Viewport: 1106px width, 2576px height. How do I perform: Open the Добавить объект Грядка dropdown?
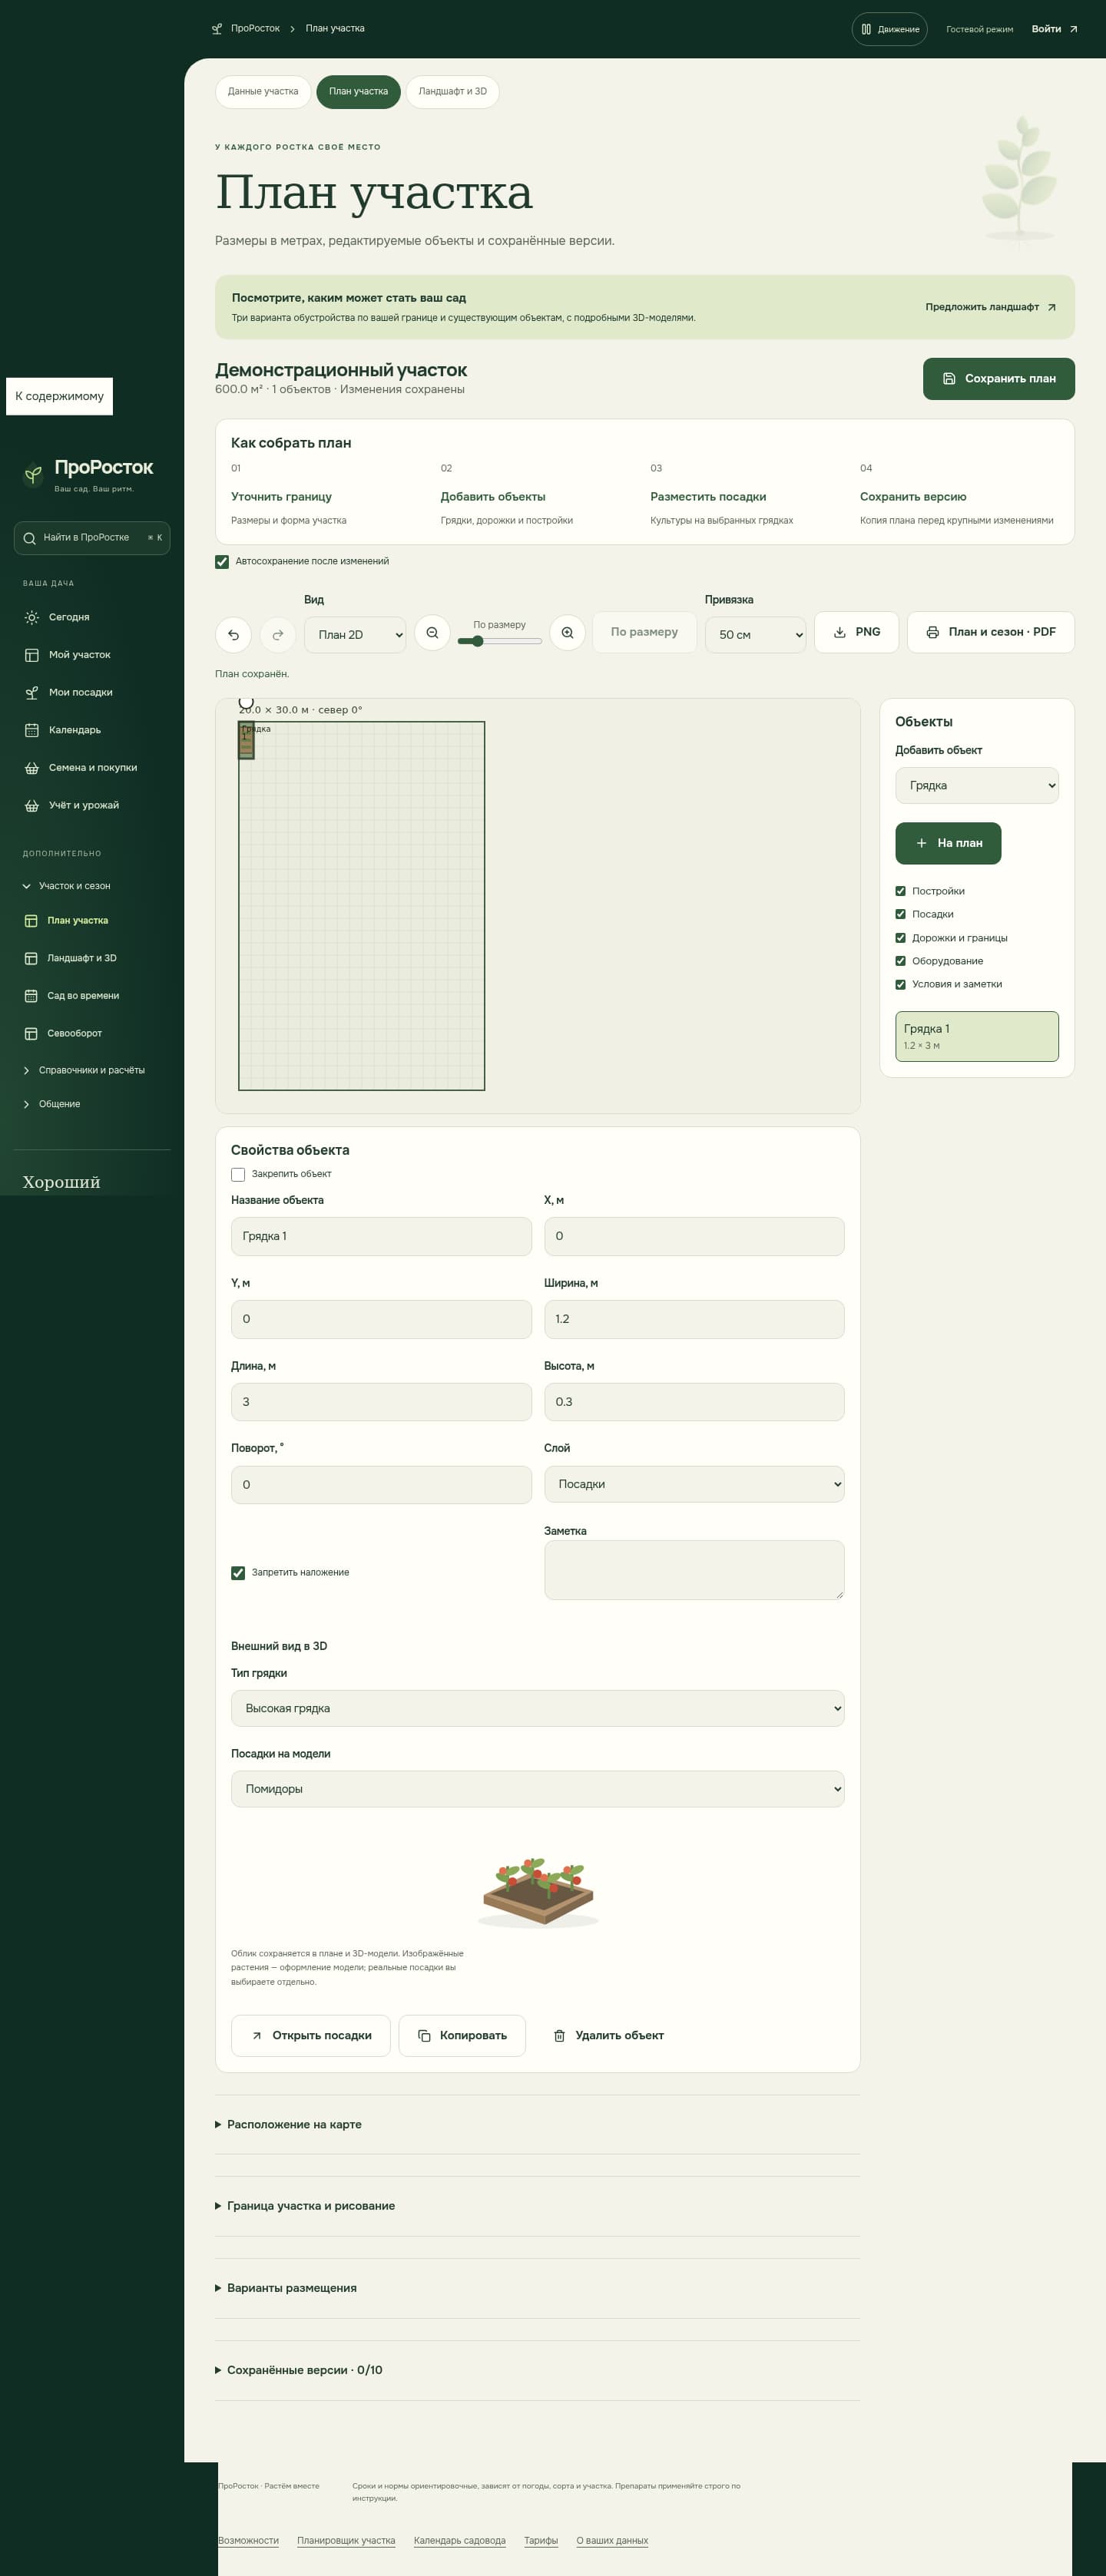pos(977,785)
